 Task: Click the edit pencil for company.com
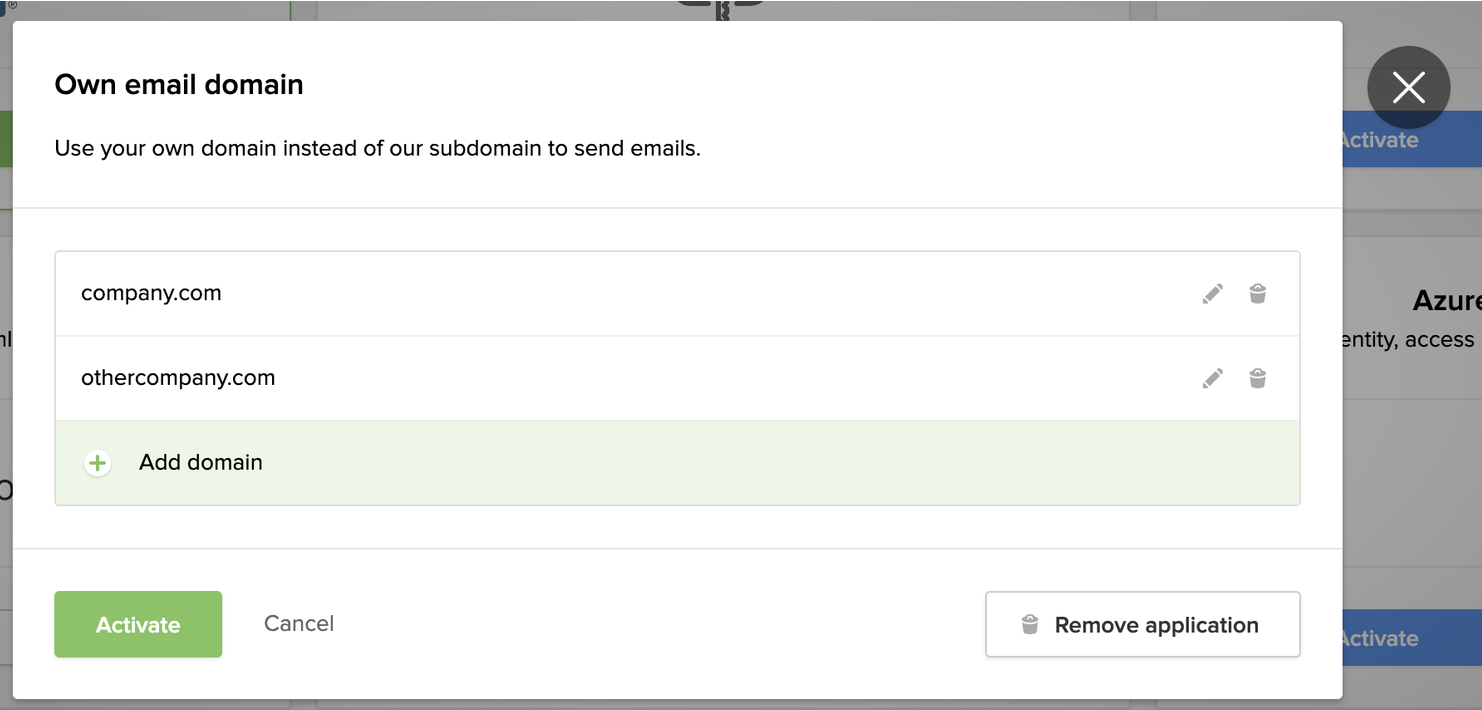pyautogui.click(x=1212, y=294)
